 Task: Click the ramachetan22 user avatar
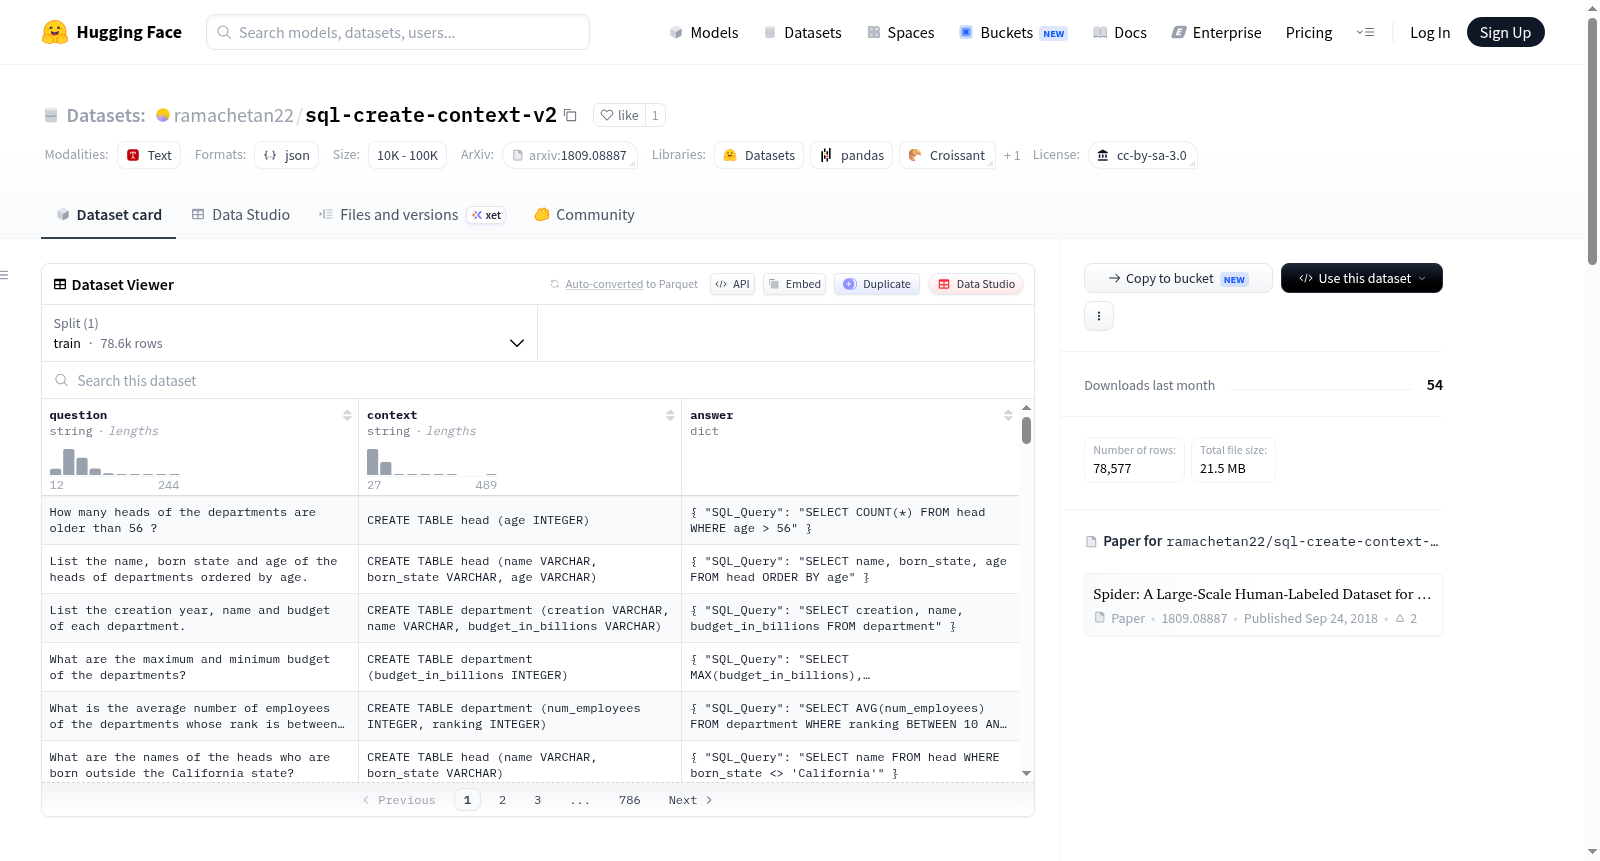163,115
